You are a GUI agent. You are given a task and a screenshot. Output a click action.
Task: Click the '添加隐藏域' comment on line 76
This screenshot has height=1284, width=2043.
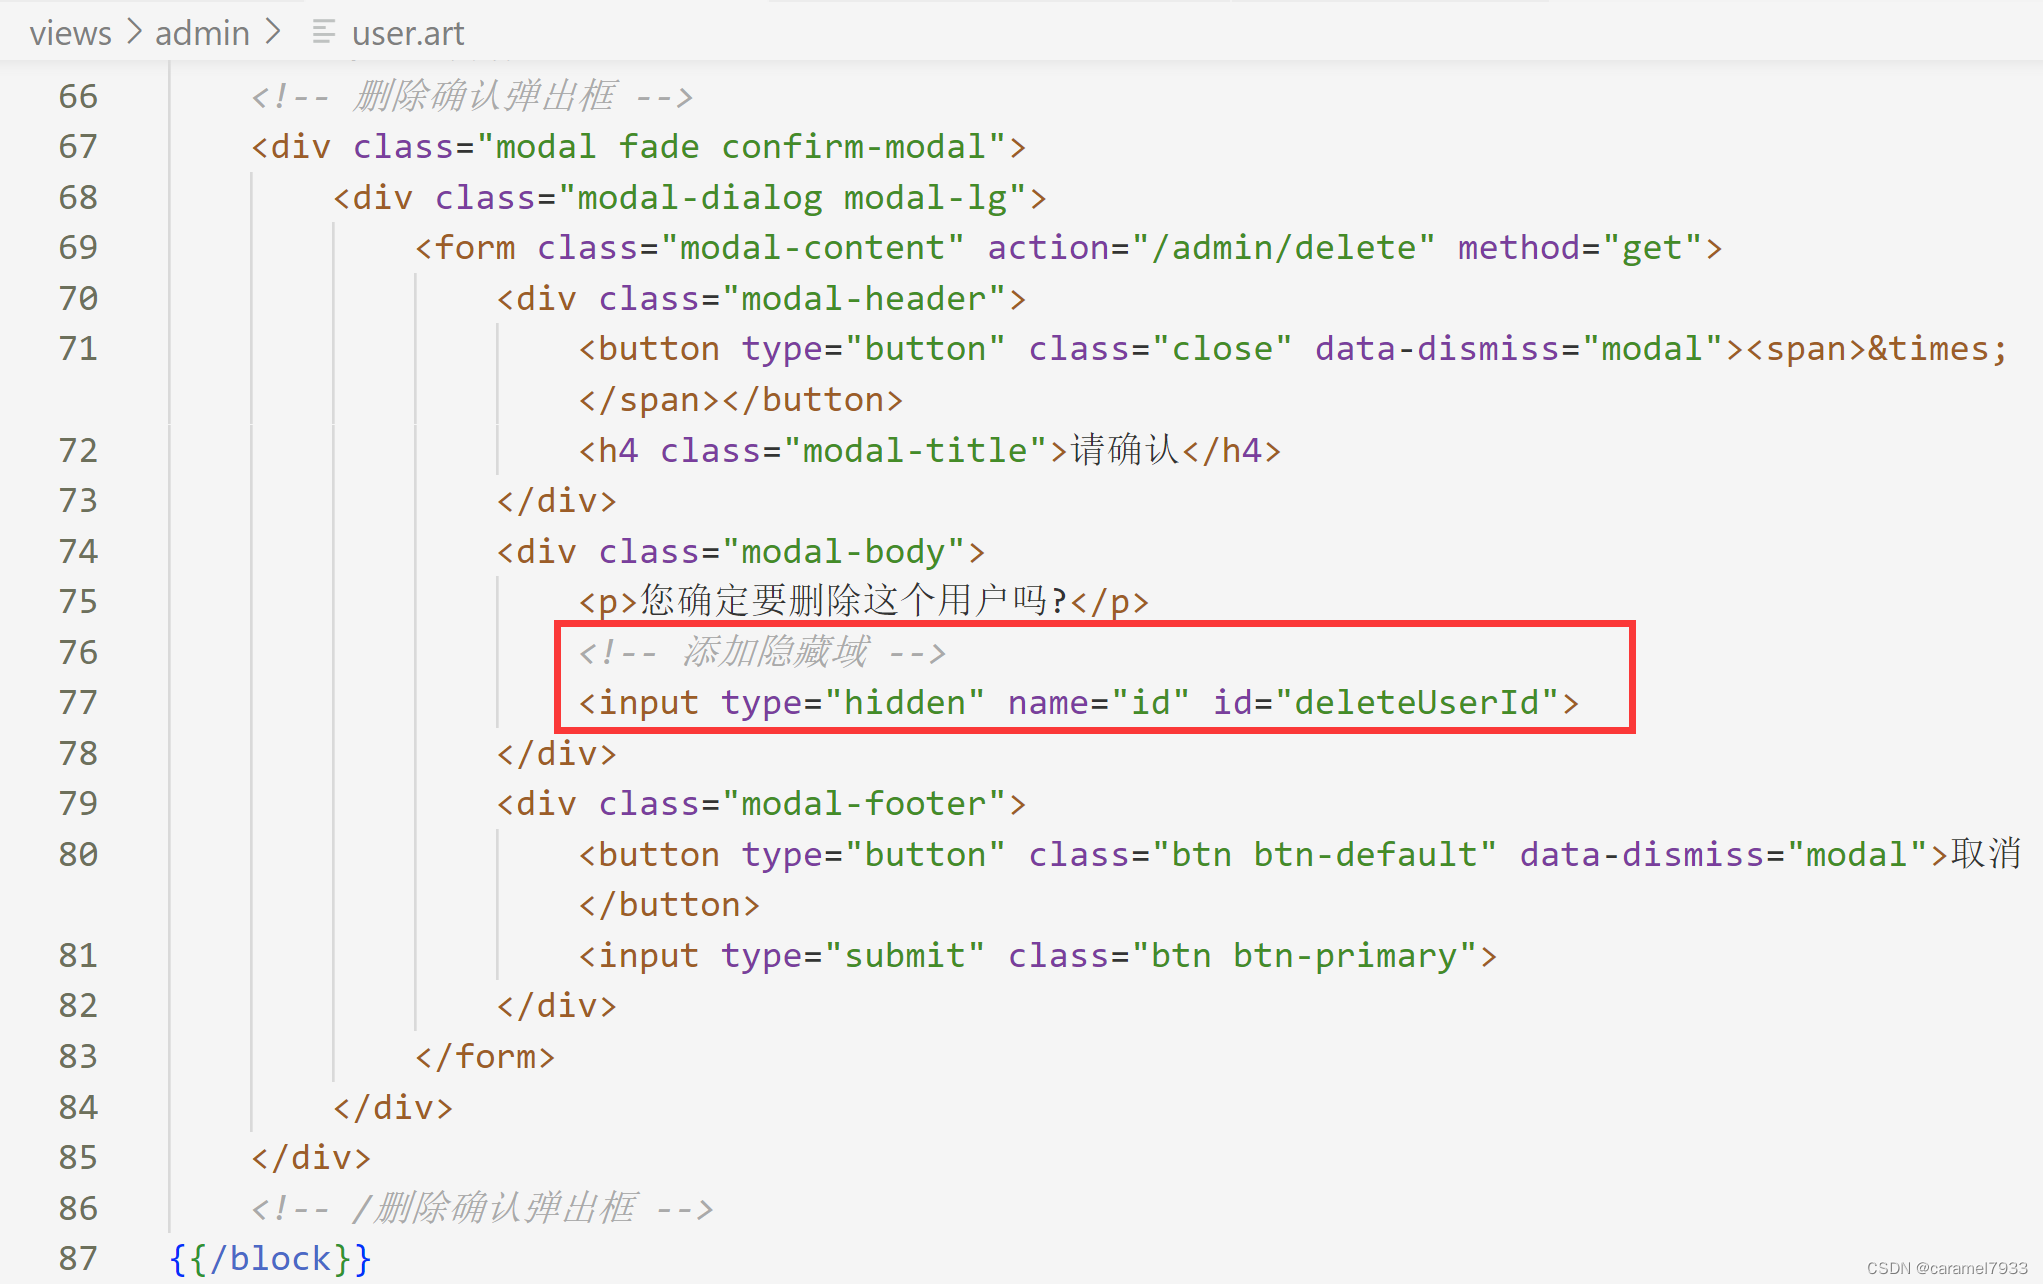pos(775,652)
